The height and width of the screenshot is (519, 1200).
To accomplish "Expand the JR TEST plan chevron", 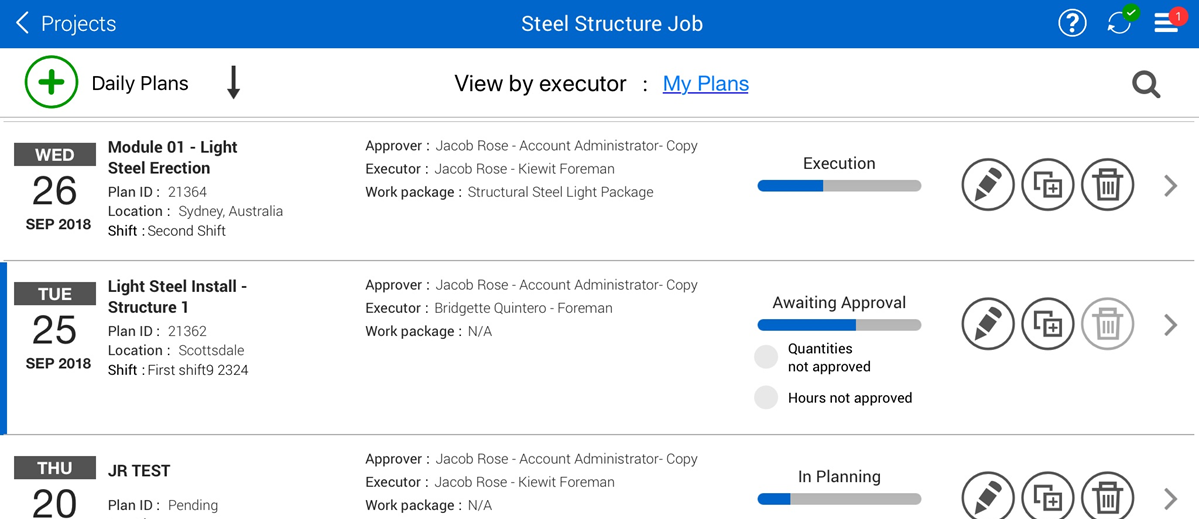I will [x=1170, y=498].
